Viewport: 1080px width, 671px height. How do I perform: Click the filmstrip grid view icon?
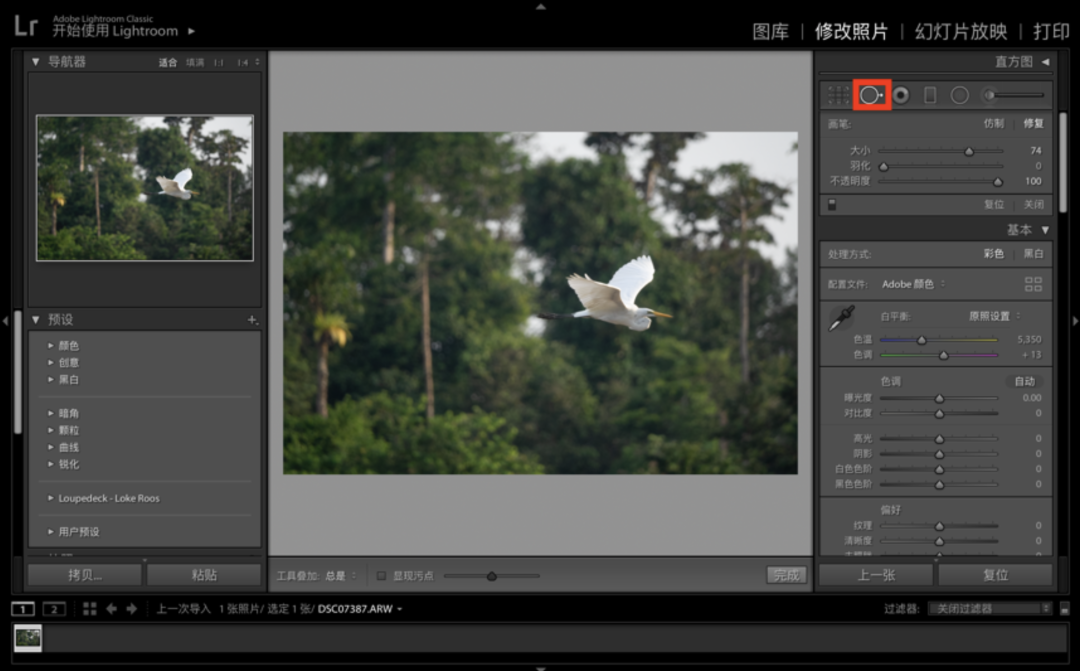click(90, 608)
